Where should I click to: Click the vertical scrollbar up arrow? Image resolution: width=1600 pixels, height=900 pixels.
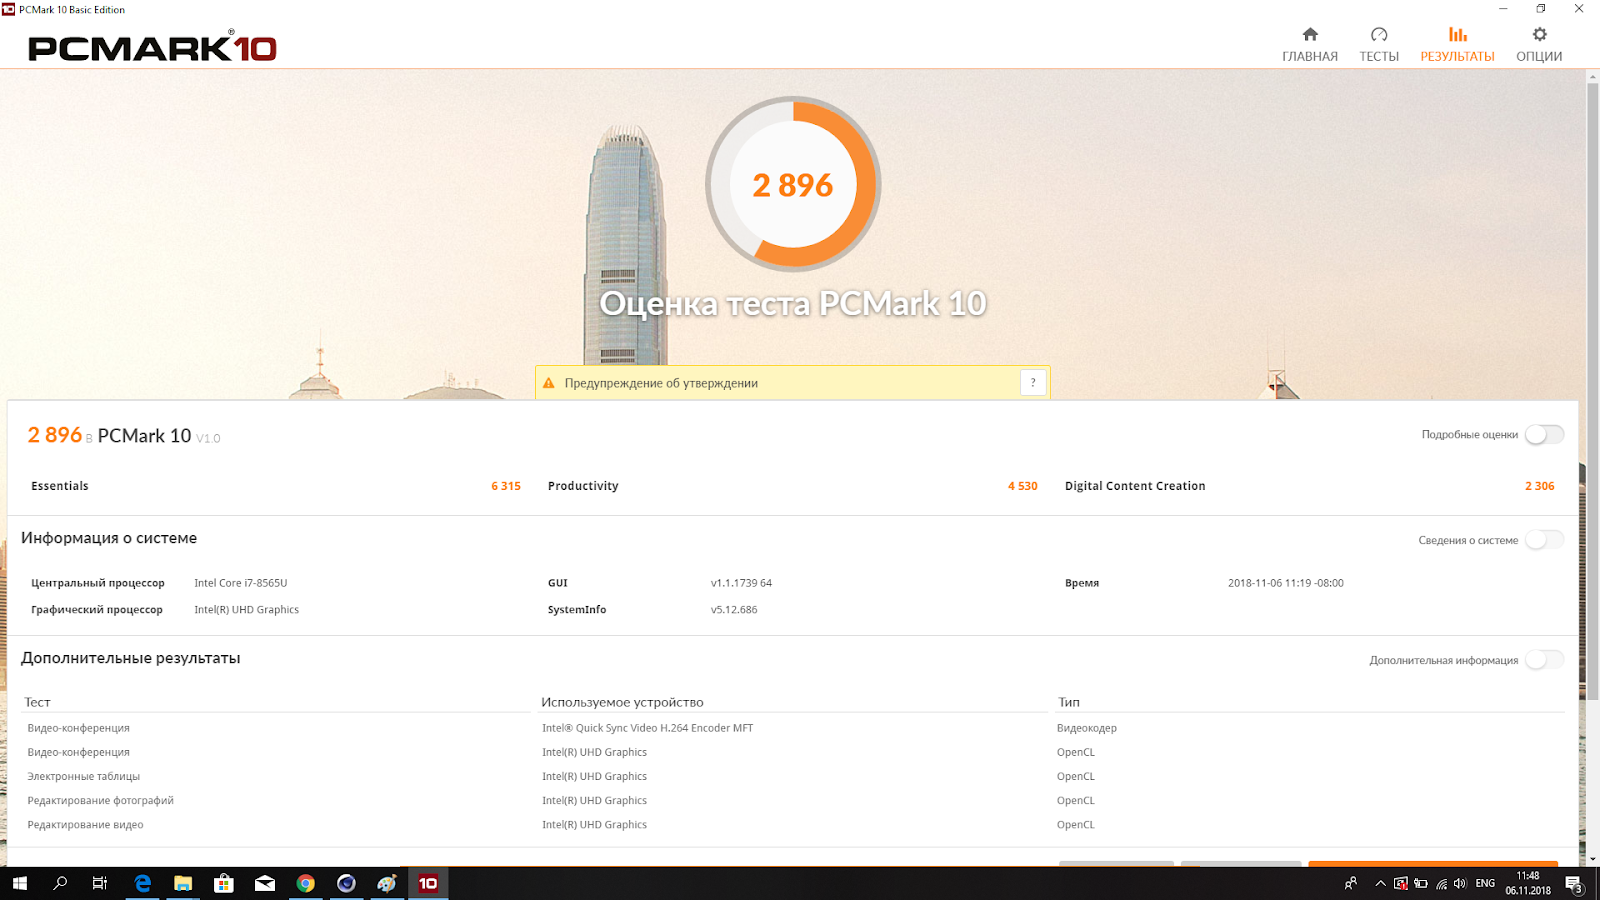(1592, 76)
